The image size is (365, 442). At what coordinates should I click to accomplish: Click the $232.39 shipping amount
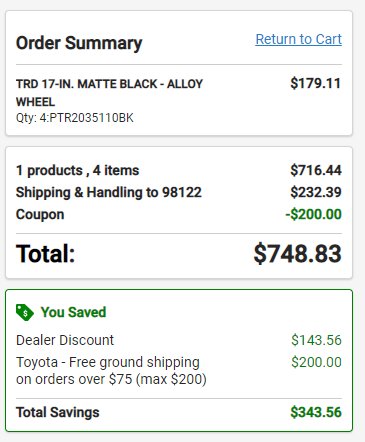point(316,192)
